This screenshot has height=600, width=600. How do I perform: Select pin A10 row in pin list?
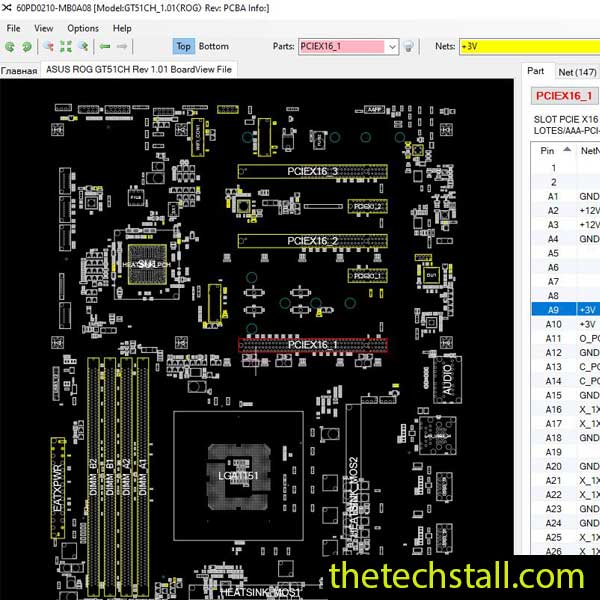click(566, 324)
